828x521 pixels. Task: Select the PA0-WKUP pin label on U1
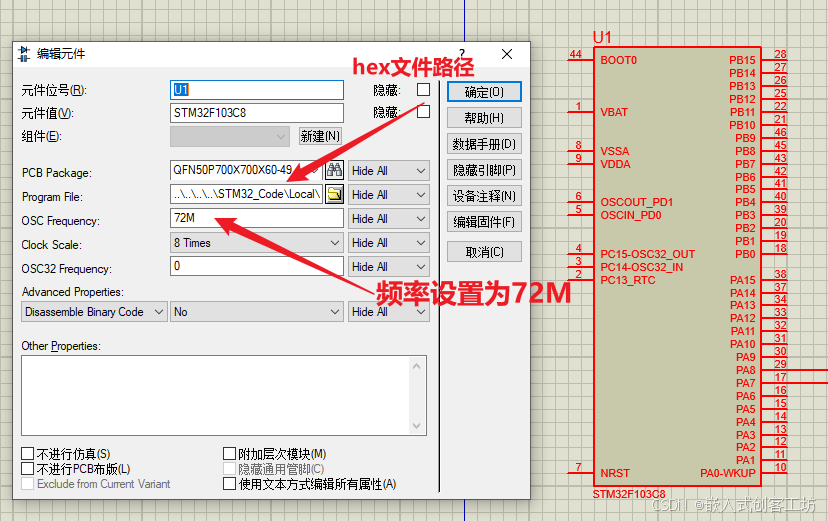[728, 473]
